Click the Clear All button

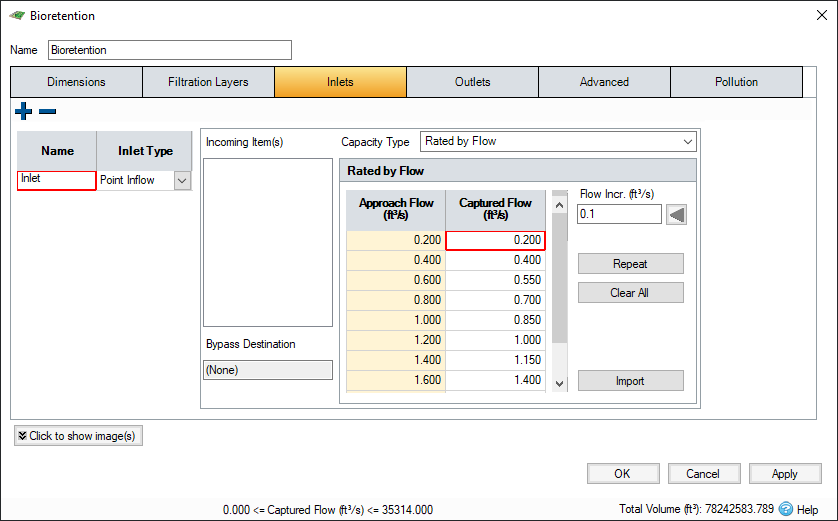point(631,292)
